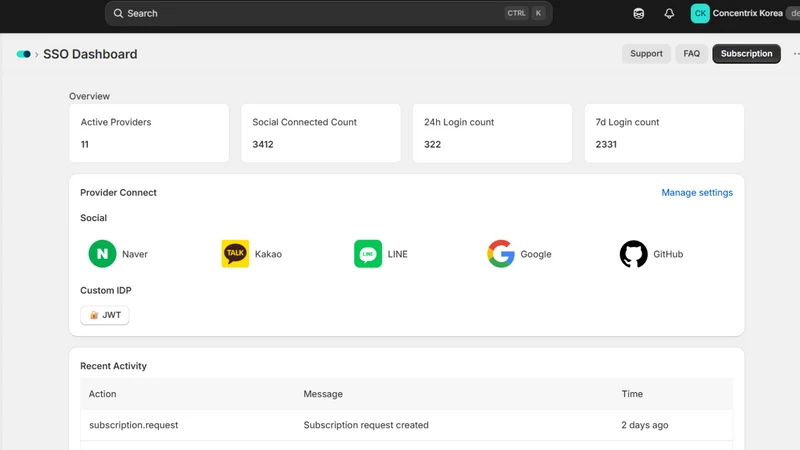Select the Kakao Talk provider icon
800x450 pixels.
235,254
